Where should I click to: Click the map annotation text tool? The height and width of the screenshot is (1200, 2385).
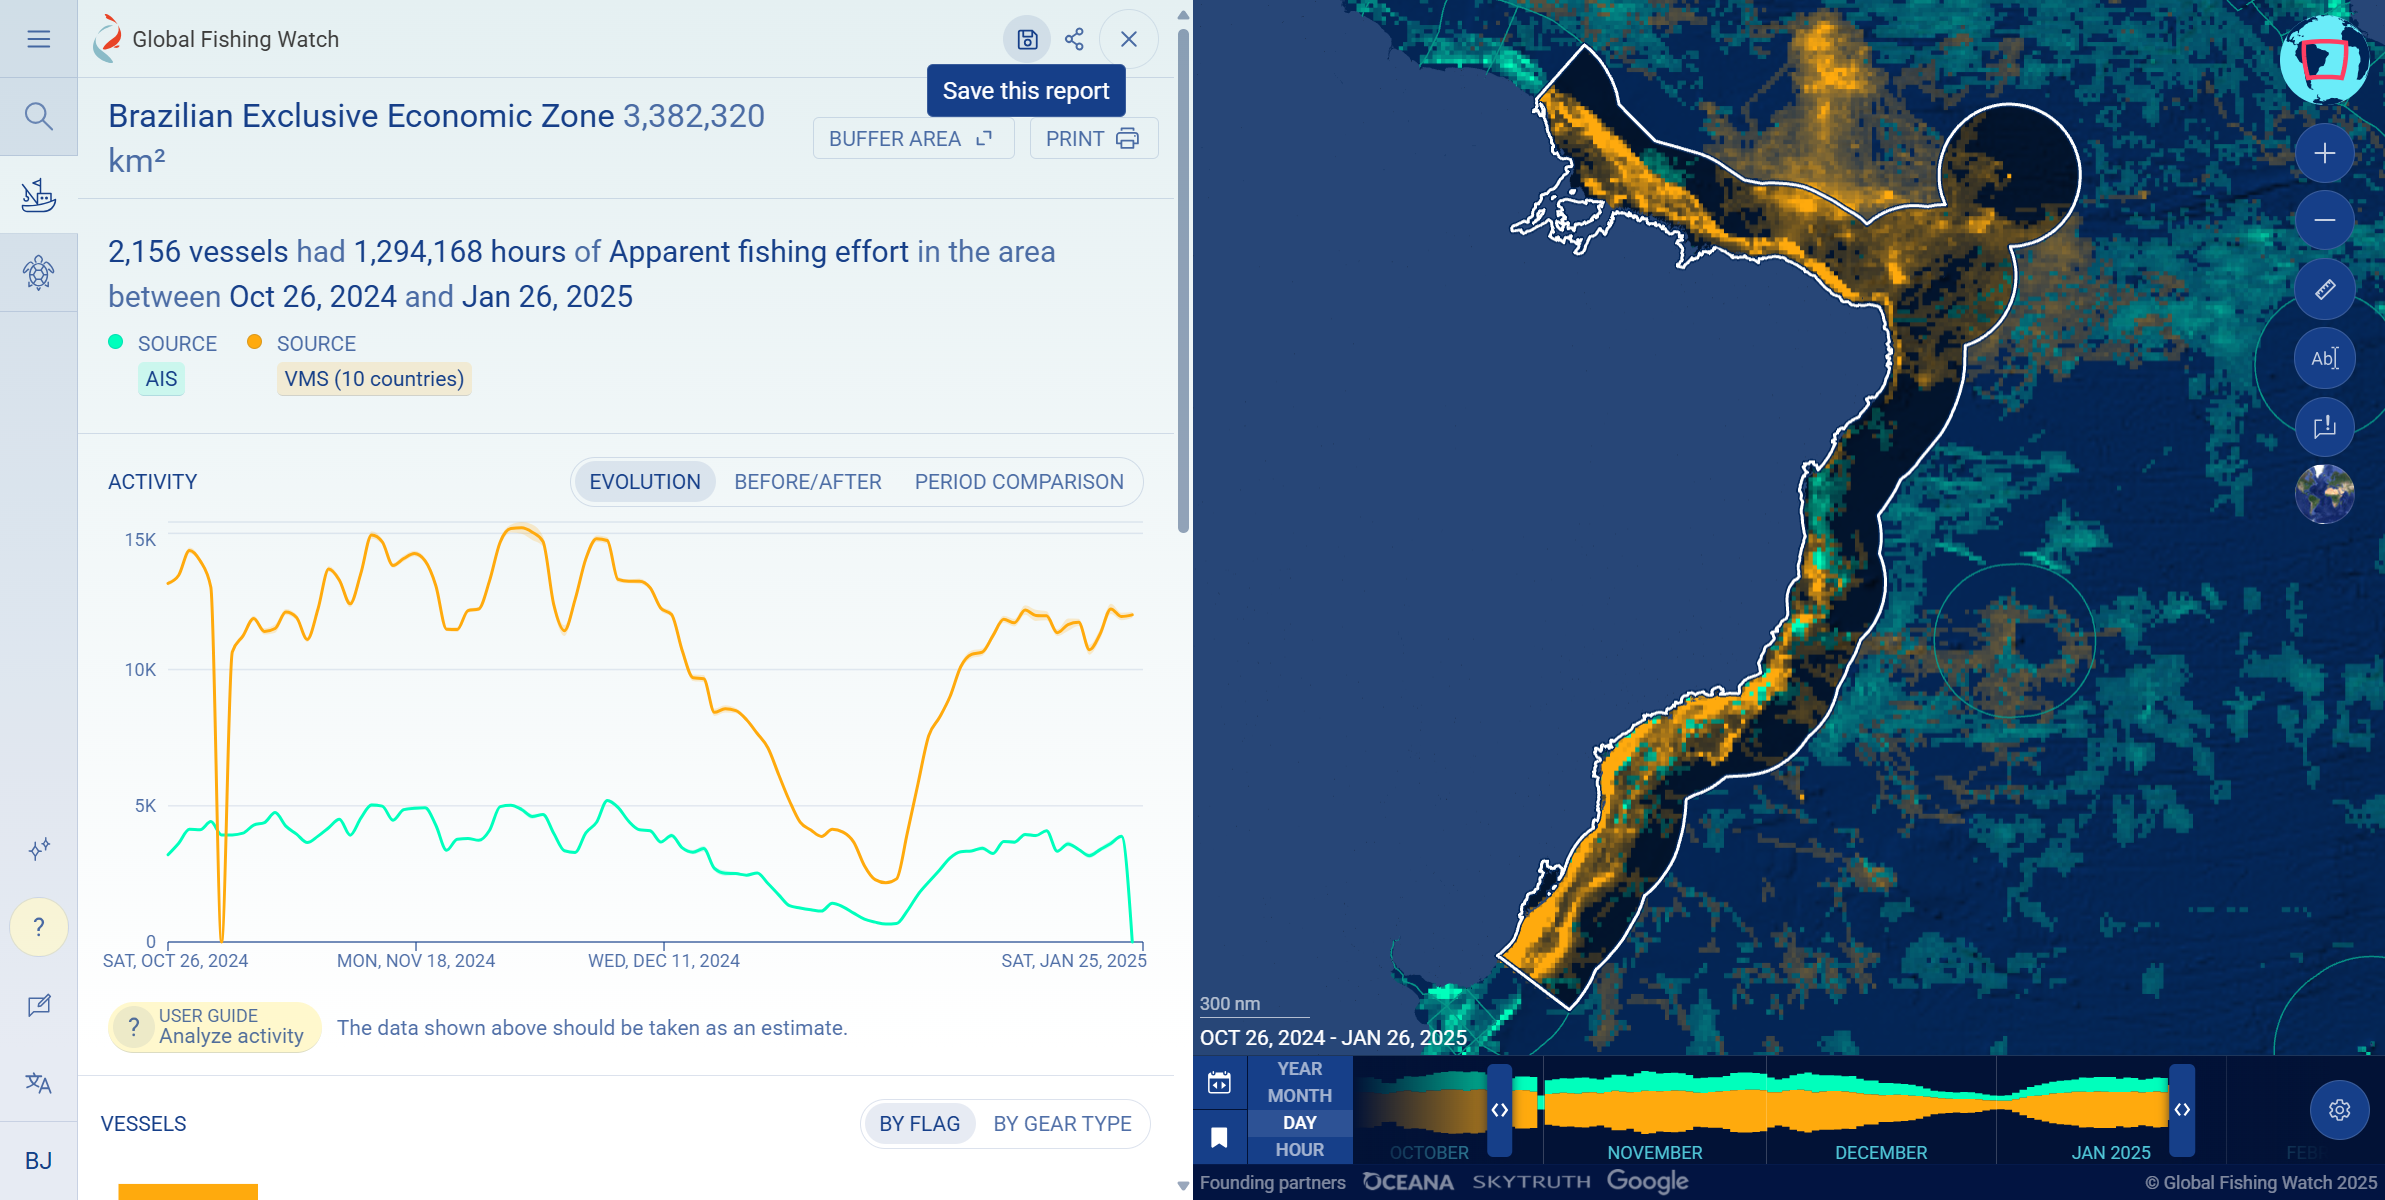click(x=2324, y=358)
